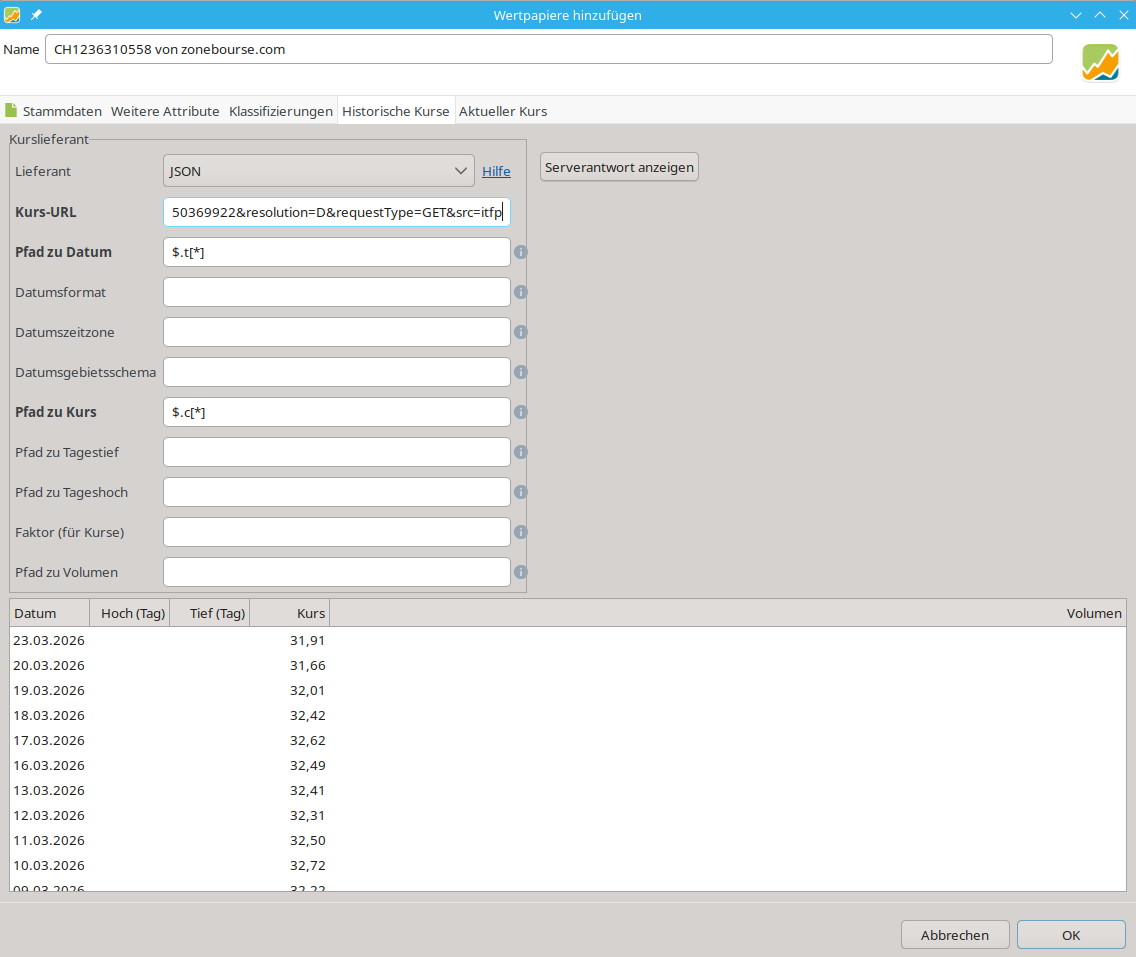This screenshot has width=1136, height=957.
Task: Select the Aktueller Kurs tab
Action: point(502,111)
